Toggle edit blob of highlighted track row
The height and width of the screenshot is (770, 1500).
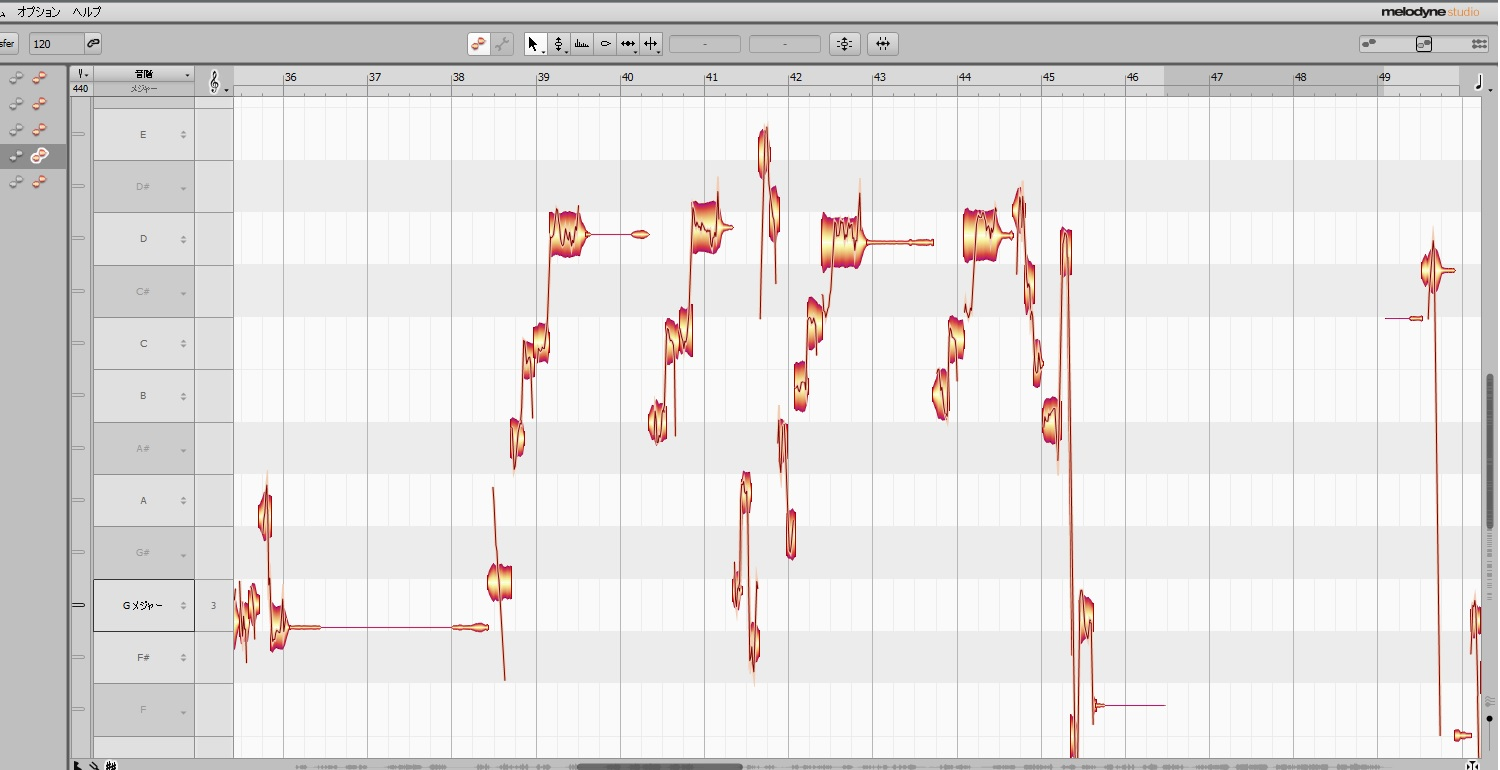pyautogui.click(x=40, y=156)
